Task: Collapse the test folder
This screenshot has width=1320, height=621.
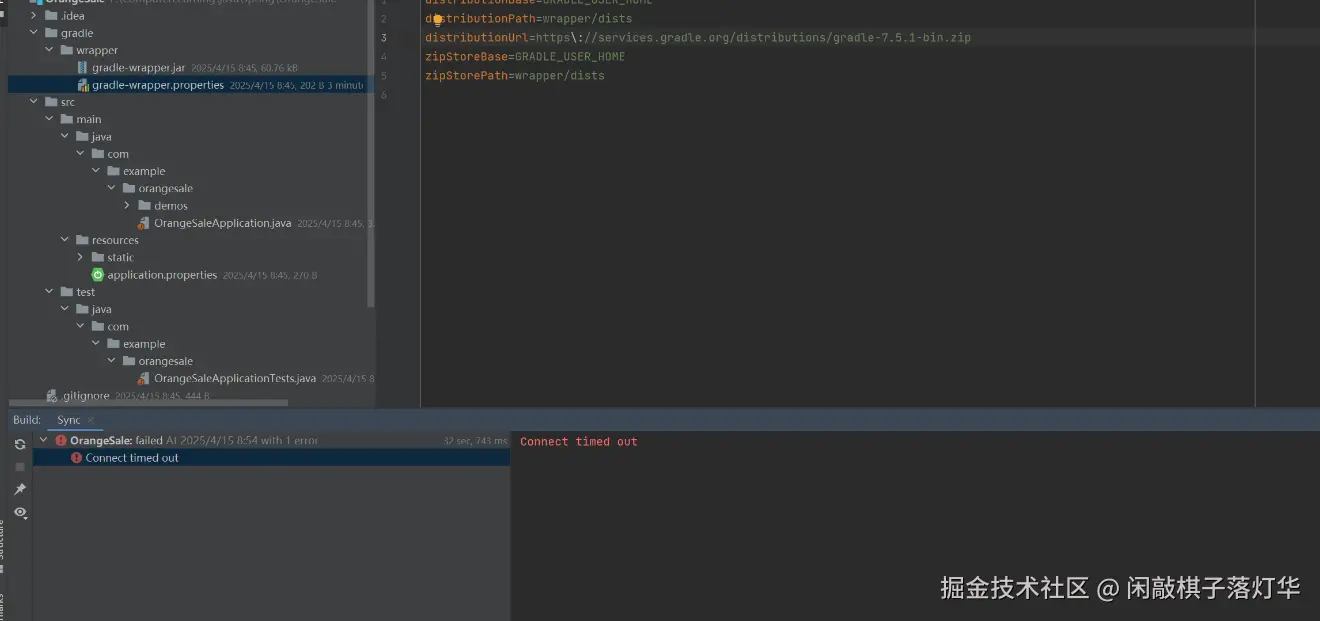Action: click(50, 292)
